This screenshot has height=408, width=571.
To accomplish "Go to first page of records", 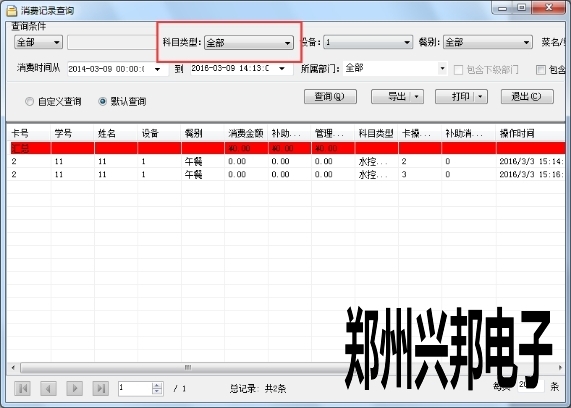I will click(x=23, y=388).
